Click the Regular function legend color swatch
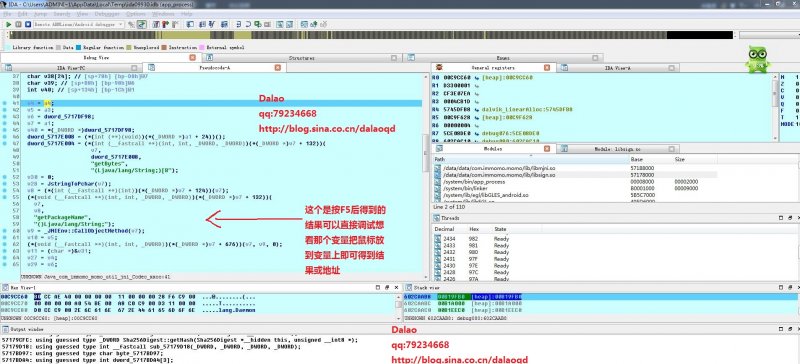This screenshot has height=364, width=800. tap(79, 47)
